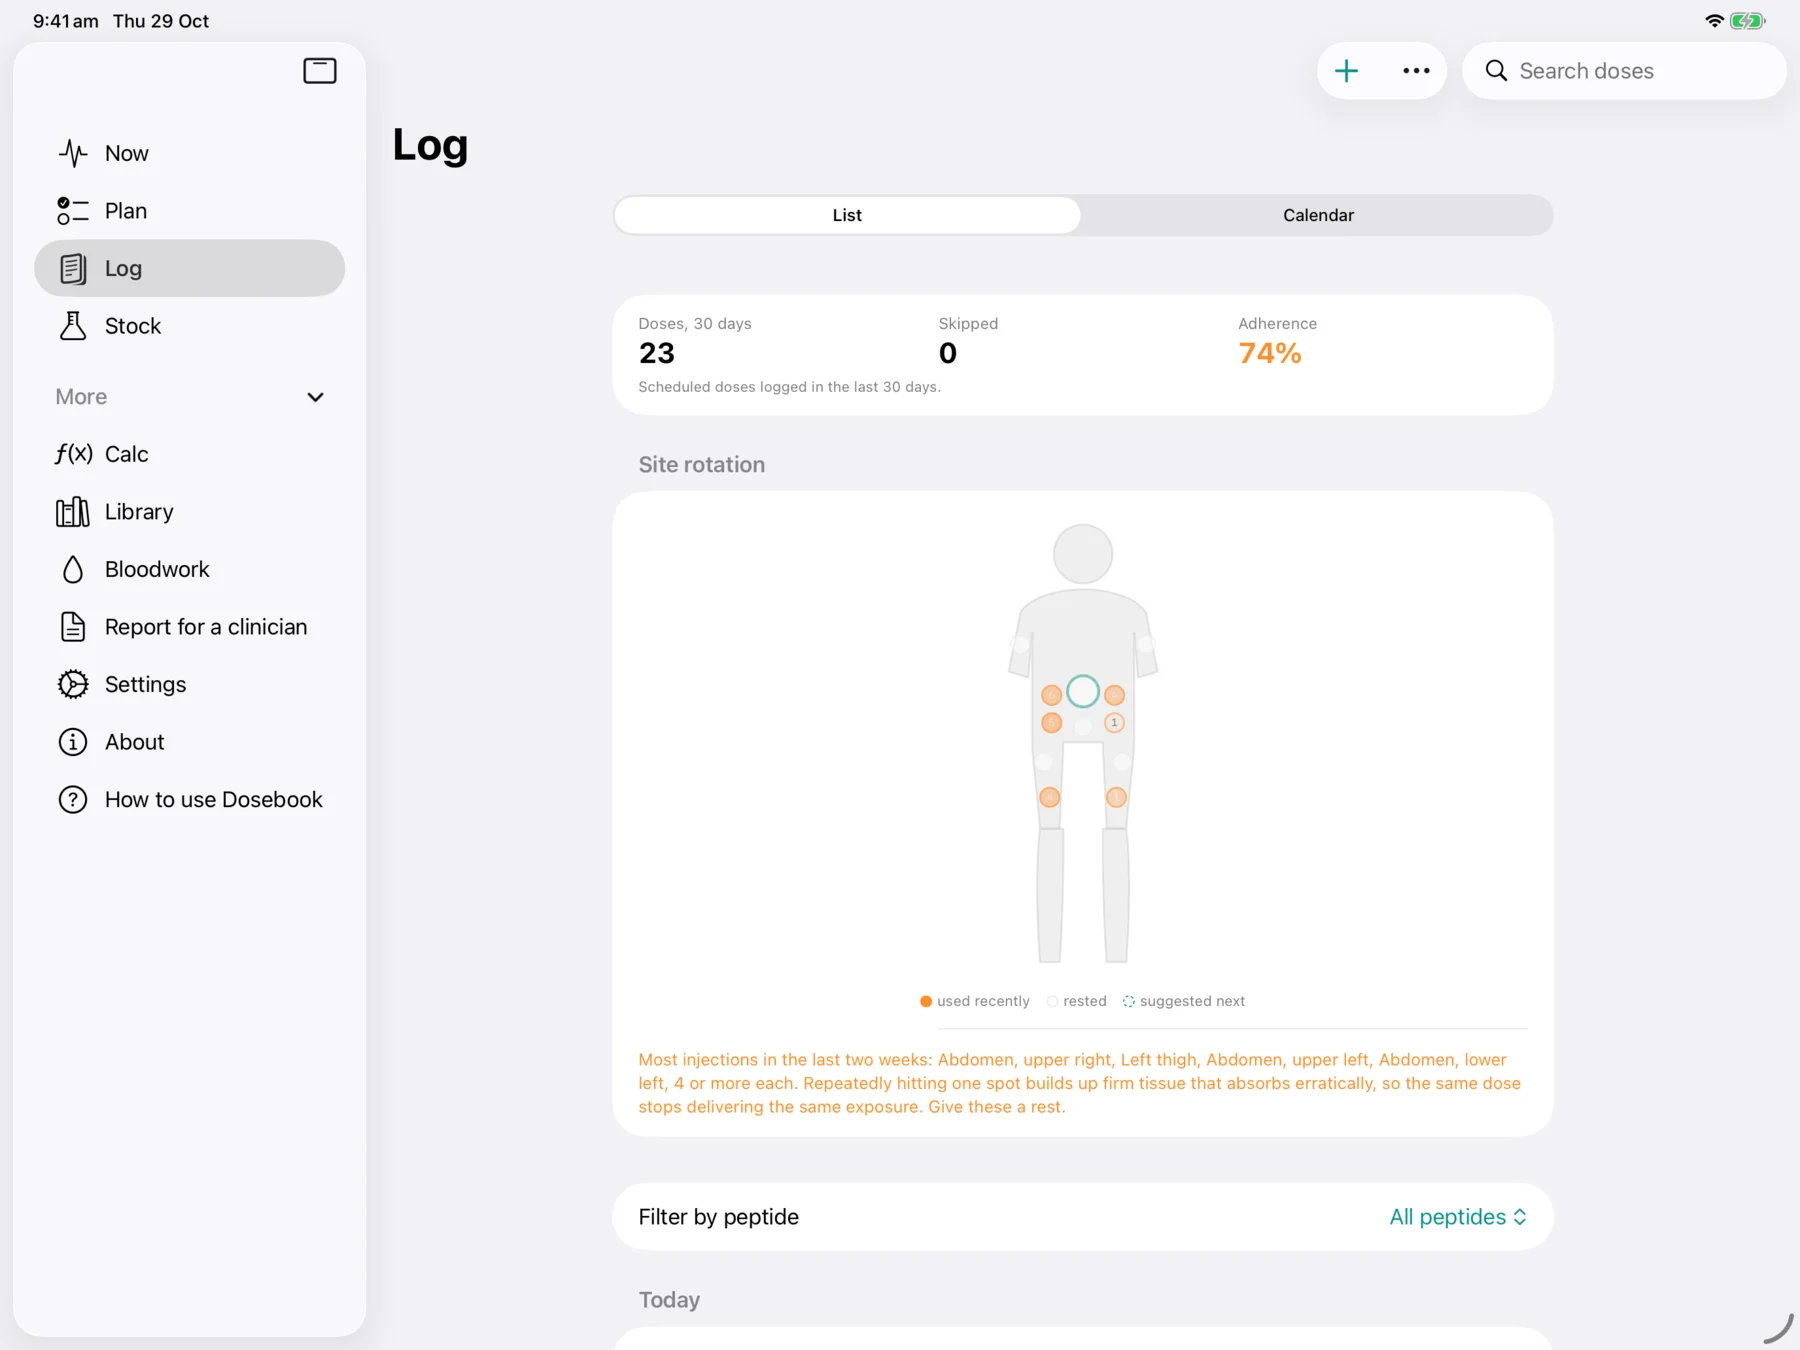The width and height of the screenshot is (1800, 1350).
Task: Open the Plan checklist icon
Action: pos(73,211)
